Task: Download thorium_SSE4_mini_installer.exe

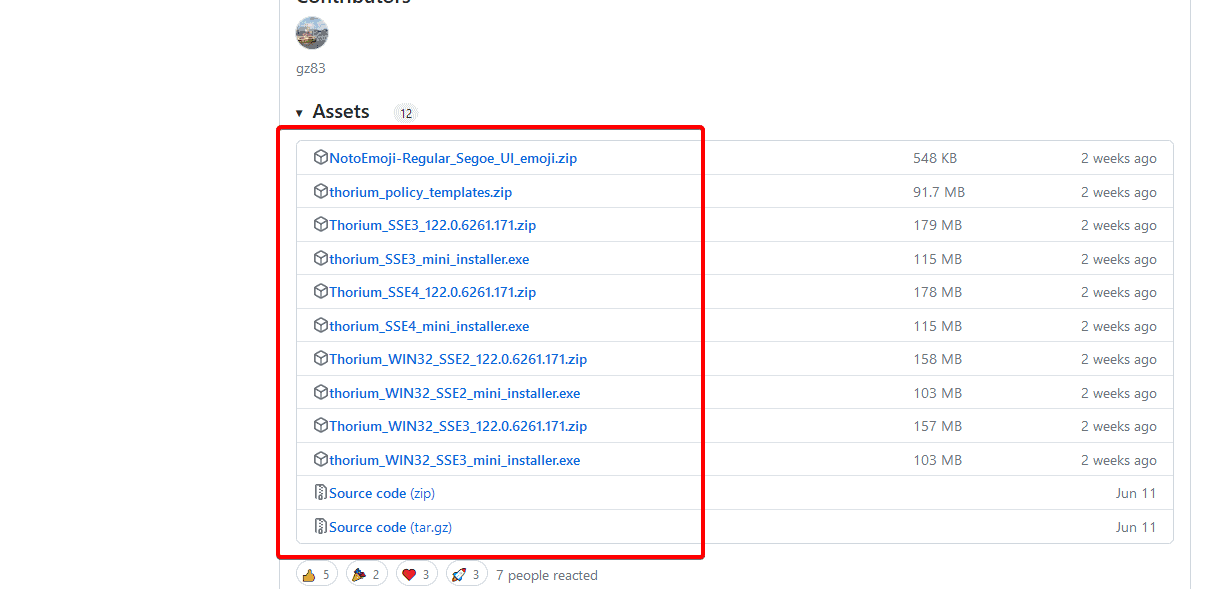Action: pos(429,326)
